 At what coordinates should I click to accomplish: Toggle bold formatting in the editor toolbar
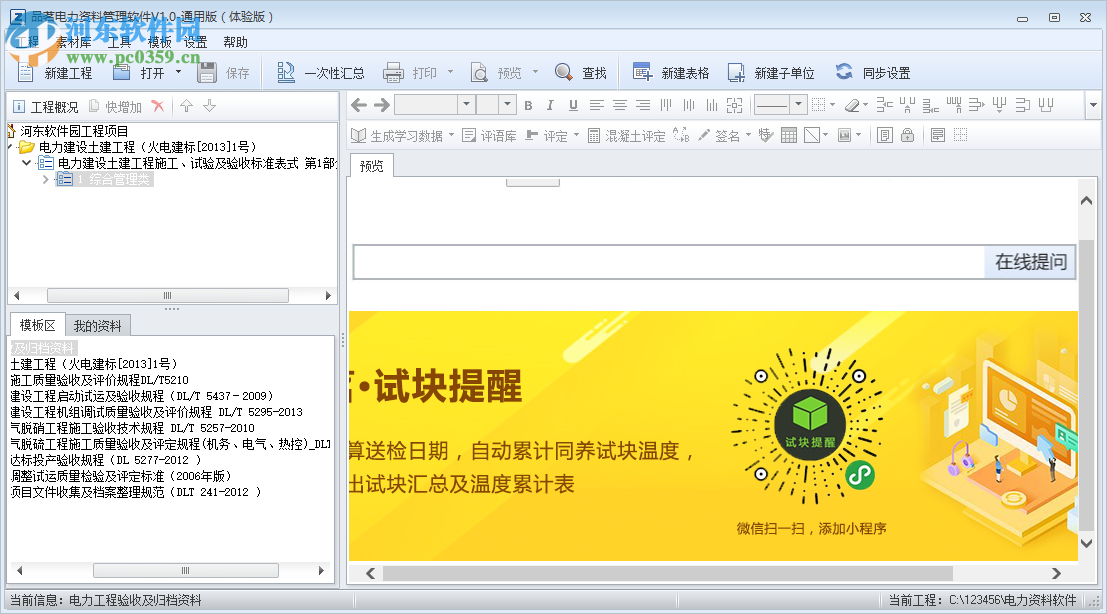pos(527,105)
